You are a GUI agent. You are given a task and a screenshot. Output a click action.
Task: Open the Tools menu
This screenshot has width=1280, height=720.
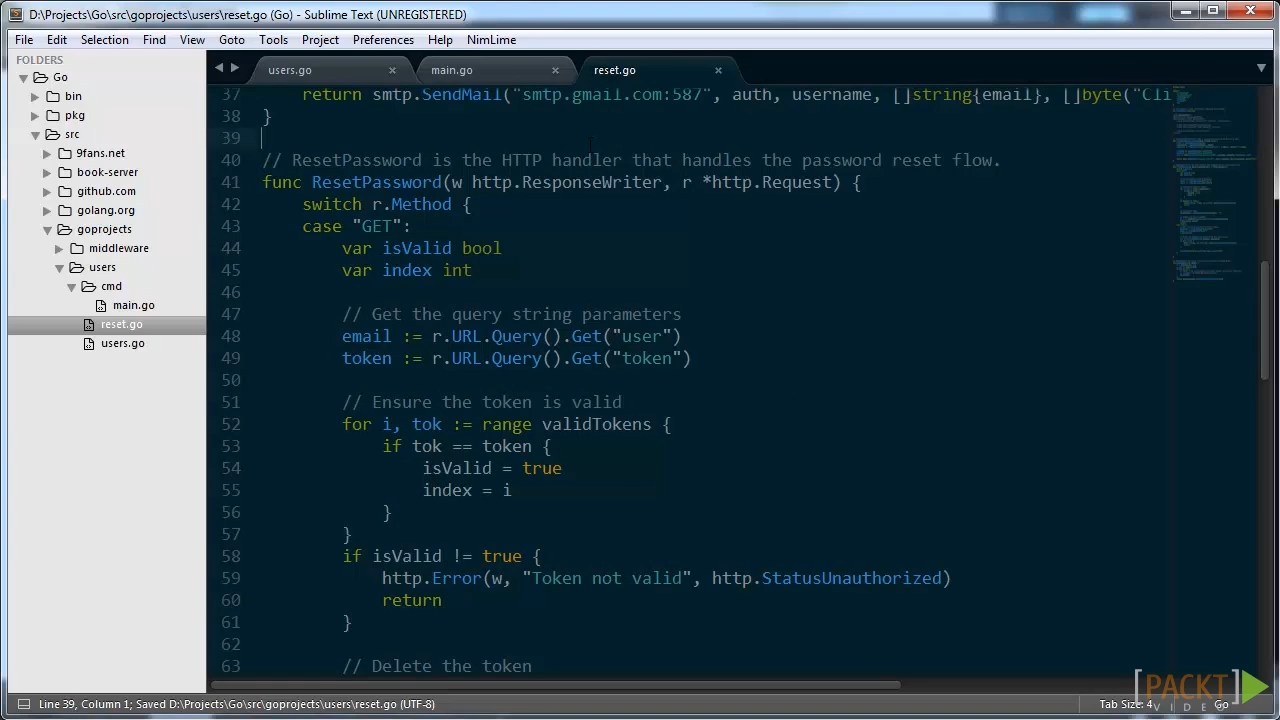[273, 40]
